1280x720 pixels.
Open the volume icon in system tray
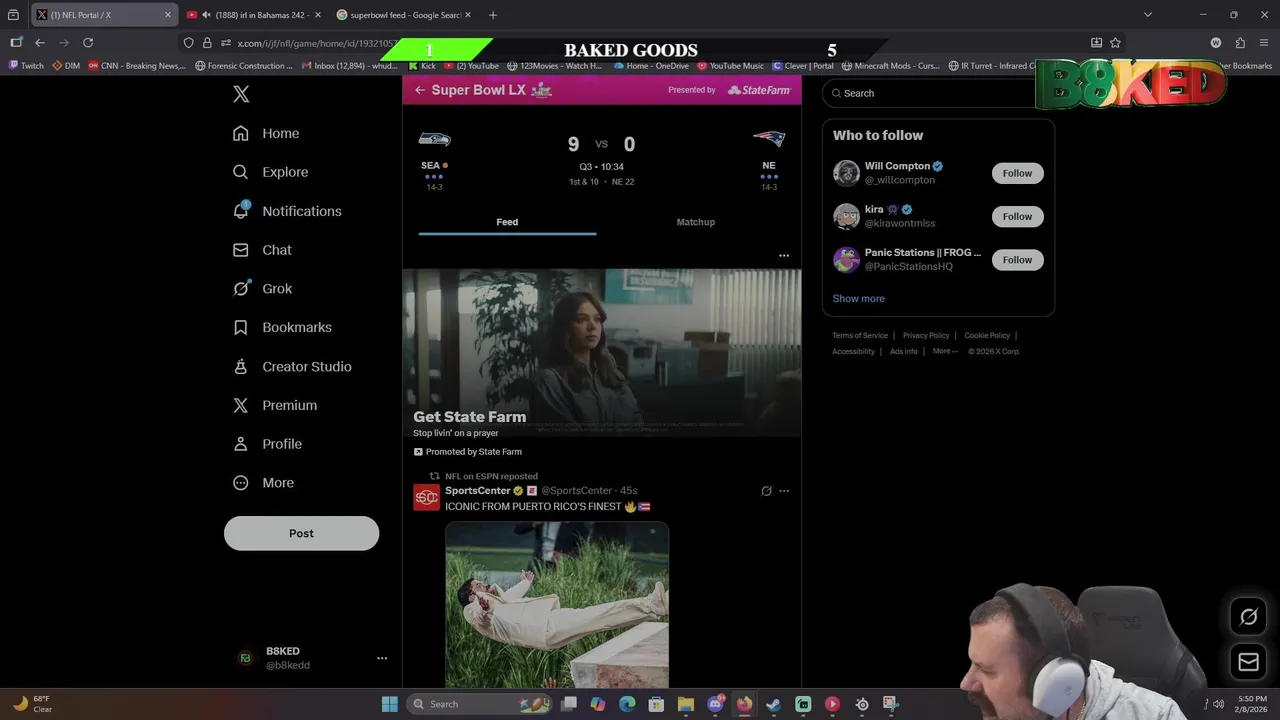click(1218, 704)
